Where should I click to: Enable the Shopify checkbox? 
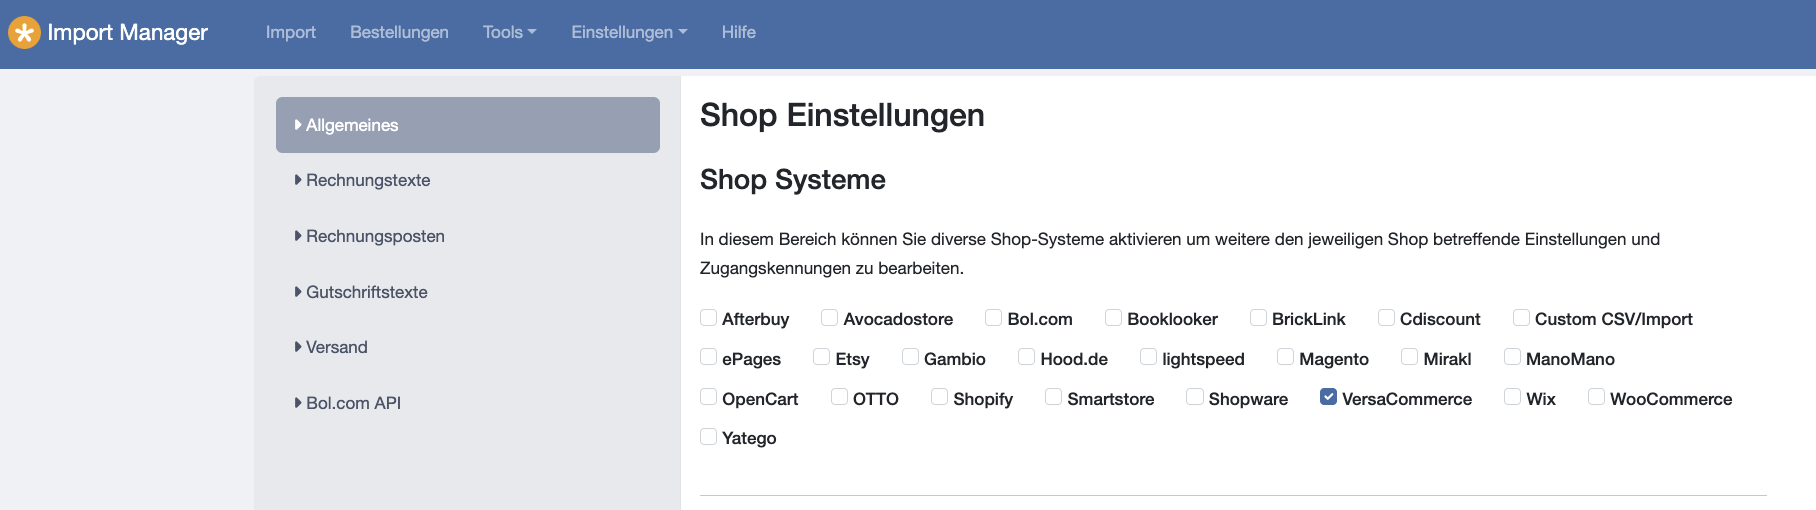pyautogui.click(x=939, y=397)
